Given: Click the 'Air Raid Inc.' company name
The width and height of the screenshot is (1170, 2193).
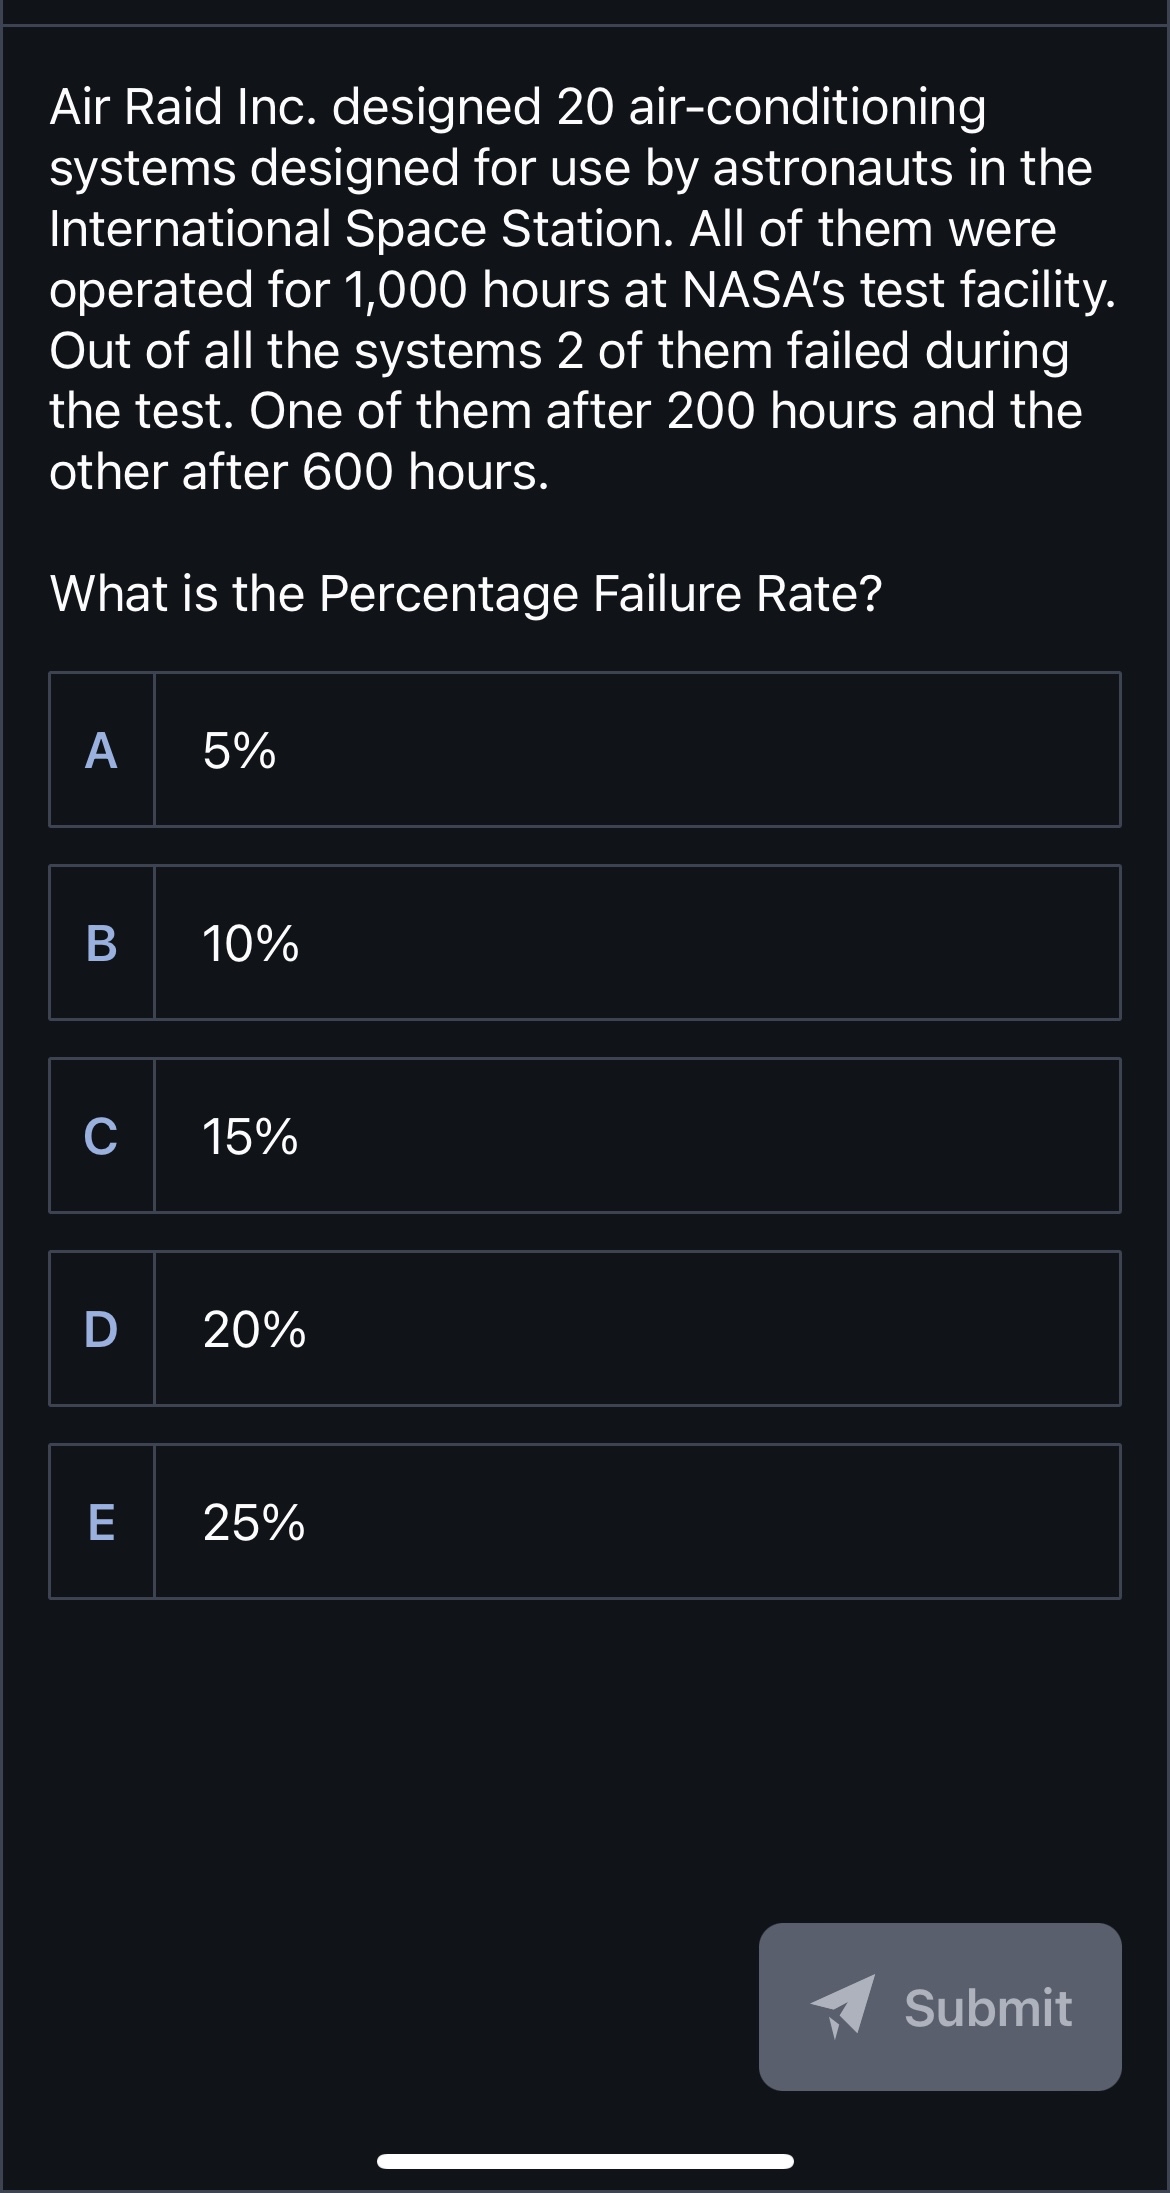Looking at the screenshot, I should pos(184,107).
